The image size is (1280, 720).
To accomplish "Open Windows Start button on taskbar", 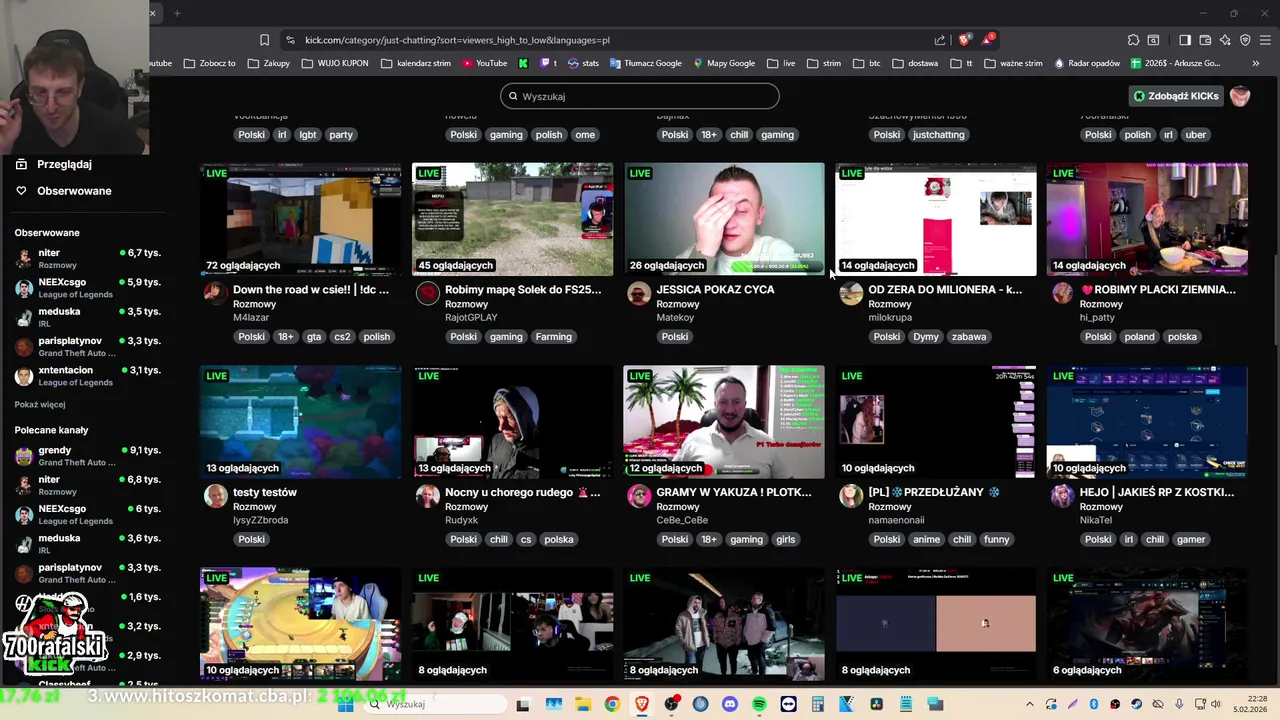I will 345,704.
